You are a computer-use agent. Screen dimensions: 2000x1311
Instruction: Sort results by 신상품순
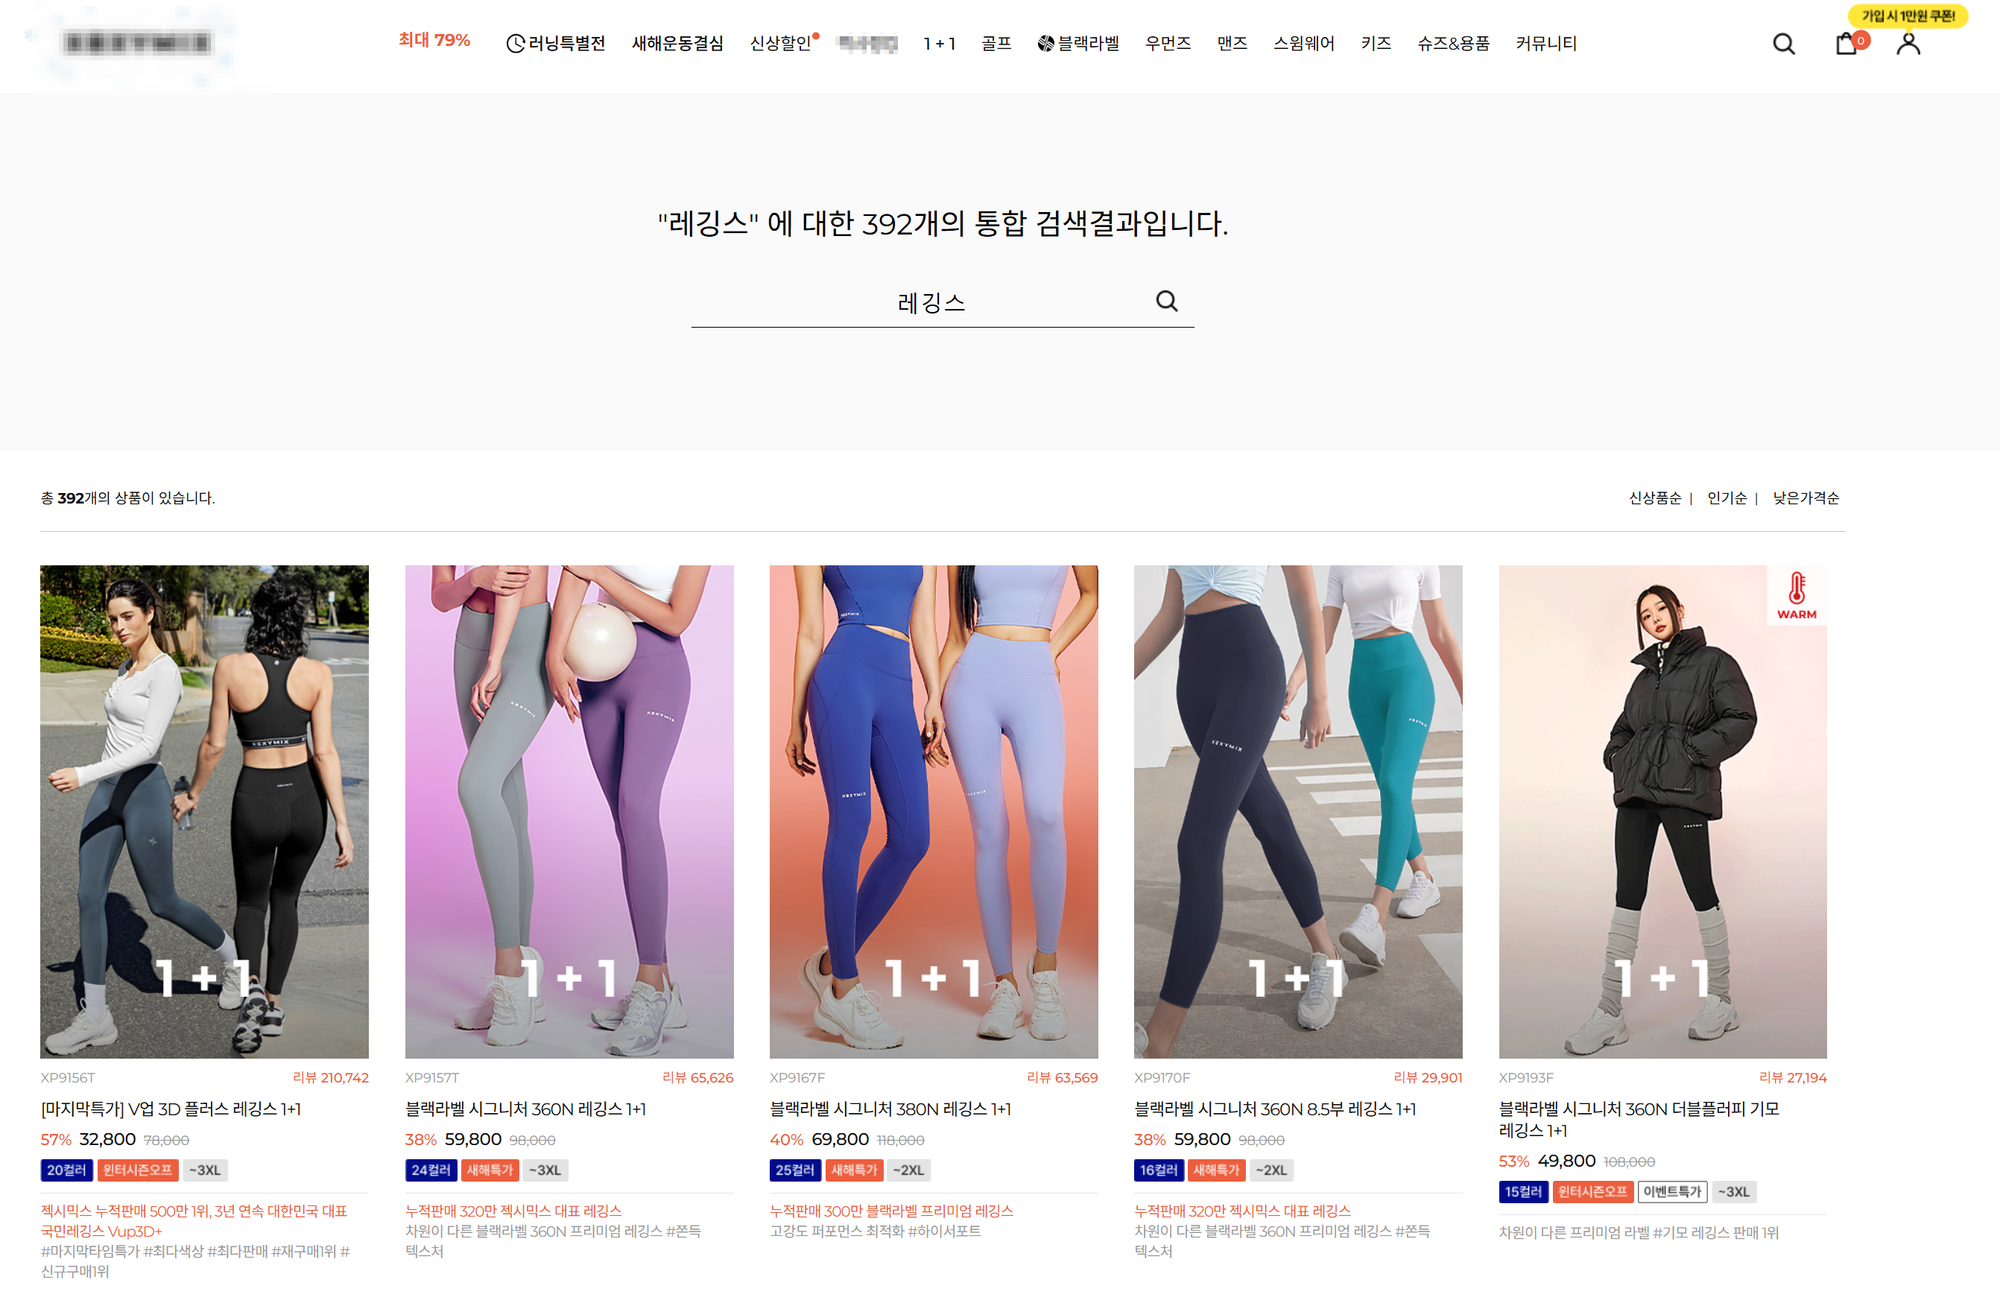[1655, 498]
